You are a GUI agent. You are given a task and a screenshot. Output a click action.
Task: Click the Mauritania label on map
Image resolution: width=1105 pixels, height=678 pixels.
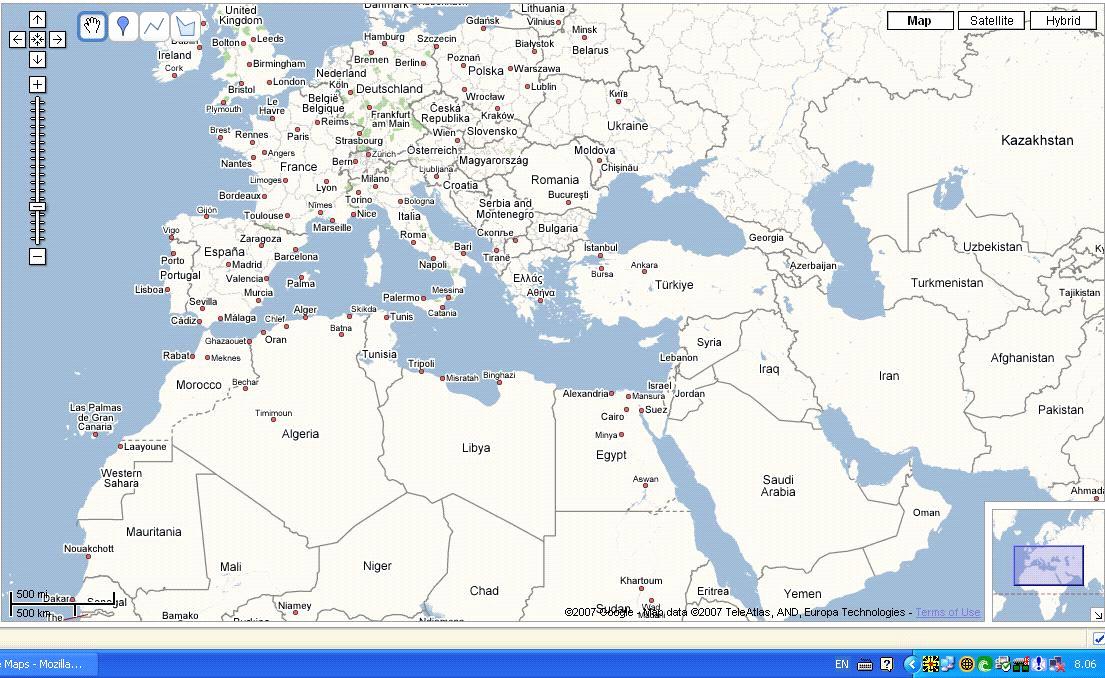coord(154,531)
